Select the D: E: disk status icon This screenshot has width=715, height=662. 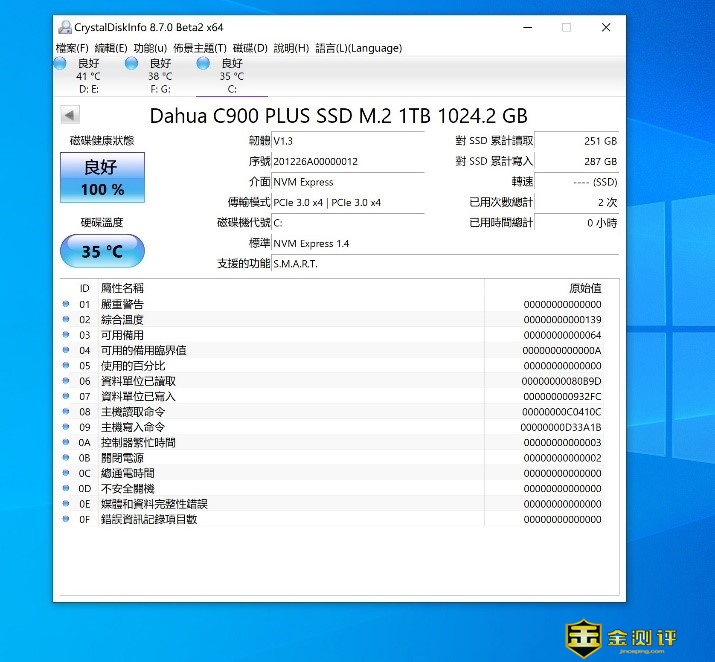pos(60,64)
